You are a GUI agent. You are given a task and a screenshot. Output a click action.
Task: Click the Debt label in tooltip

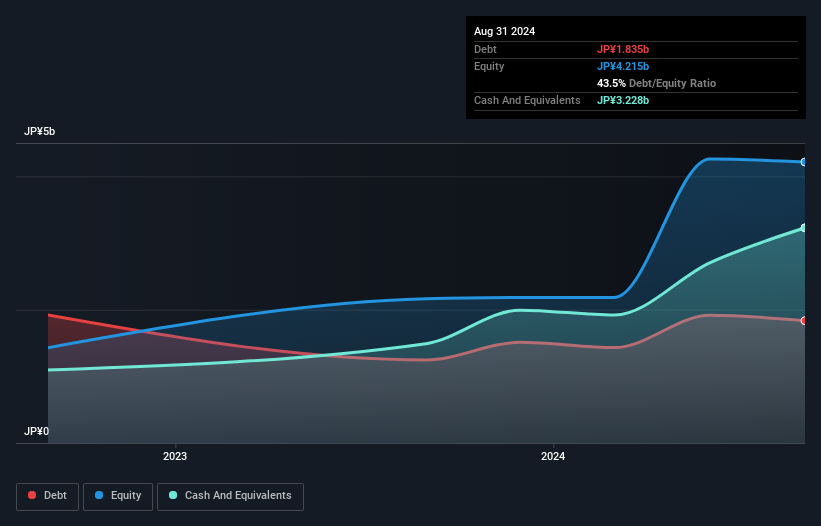tap(485, 49)
